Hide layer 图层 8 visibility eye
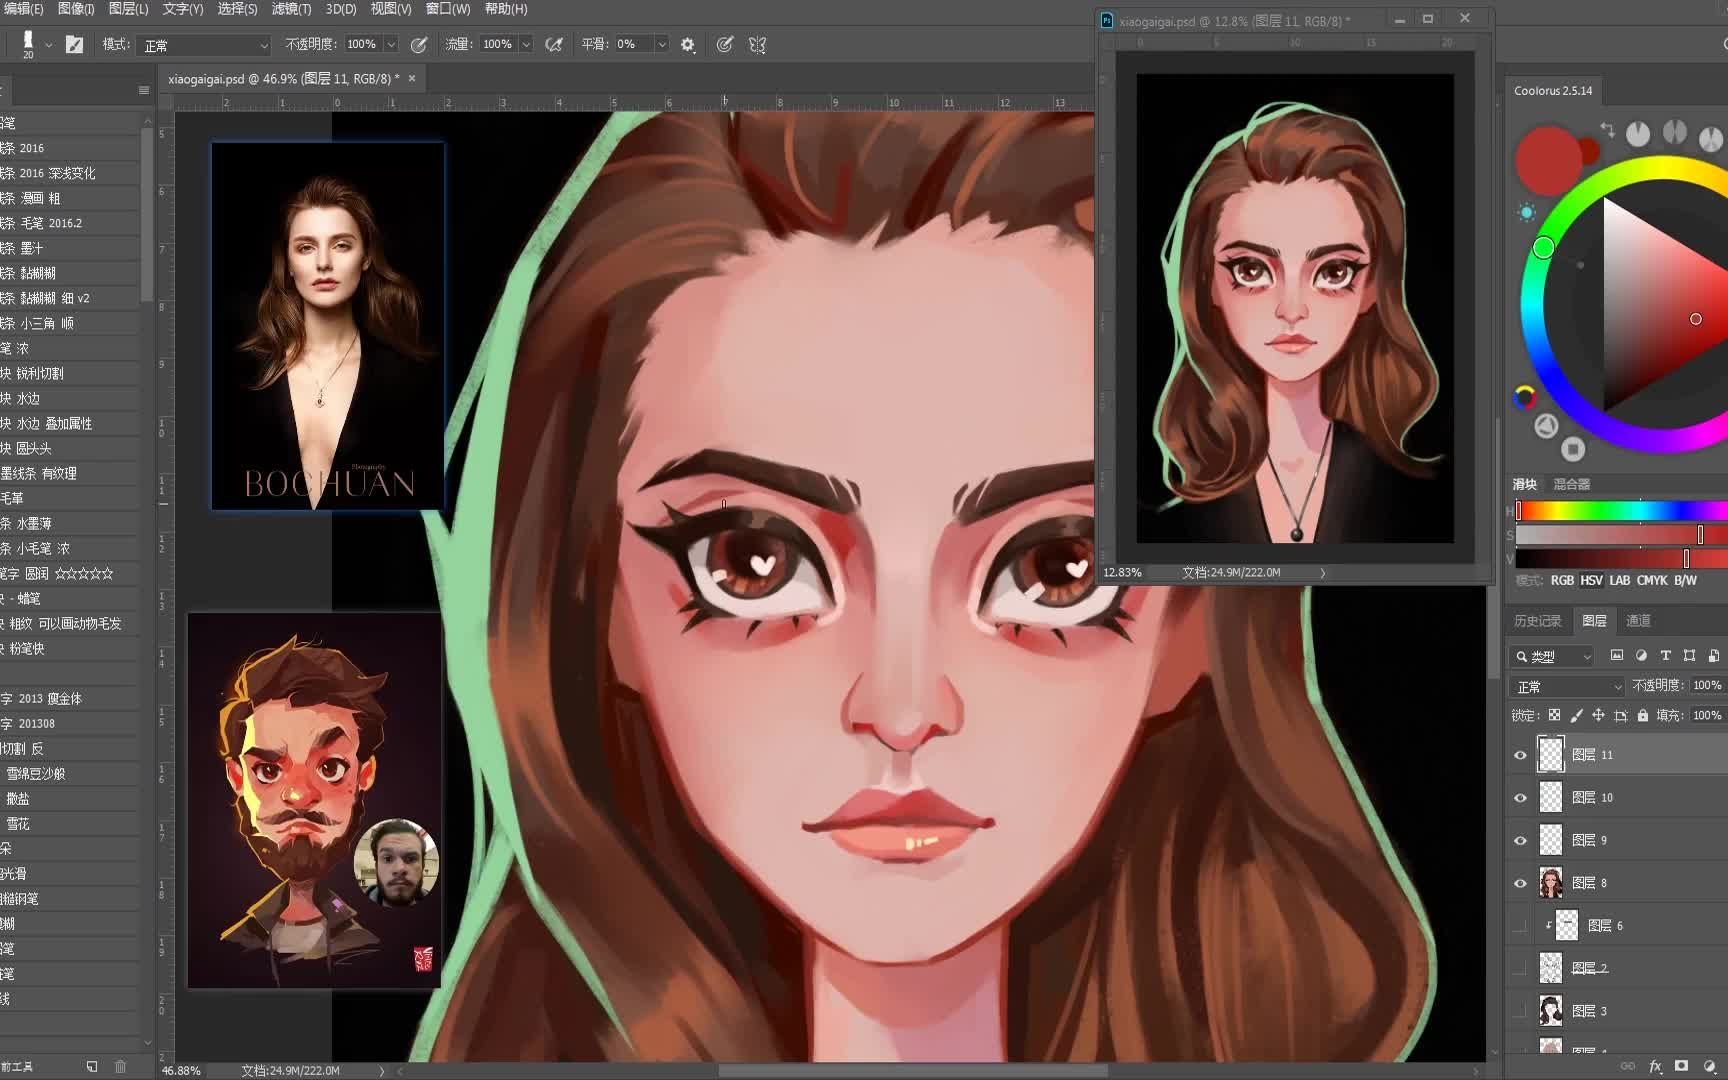This screenshot has height=1080, width=1728. click(1520, 883)
